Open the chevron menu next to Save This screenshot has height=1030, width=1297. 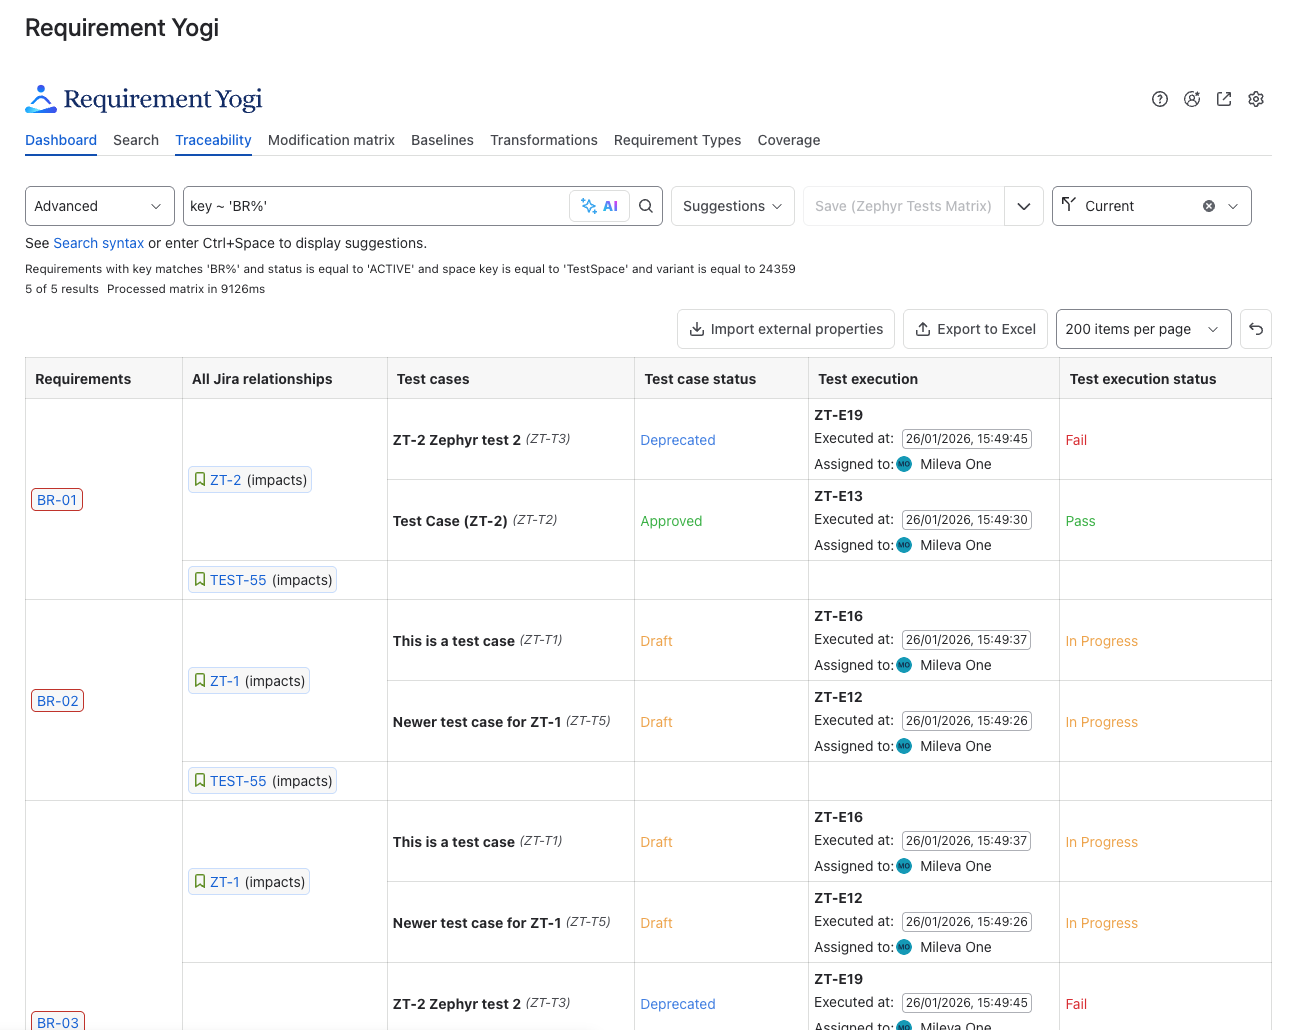tap(1024, 206)
